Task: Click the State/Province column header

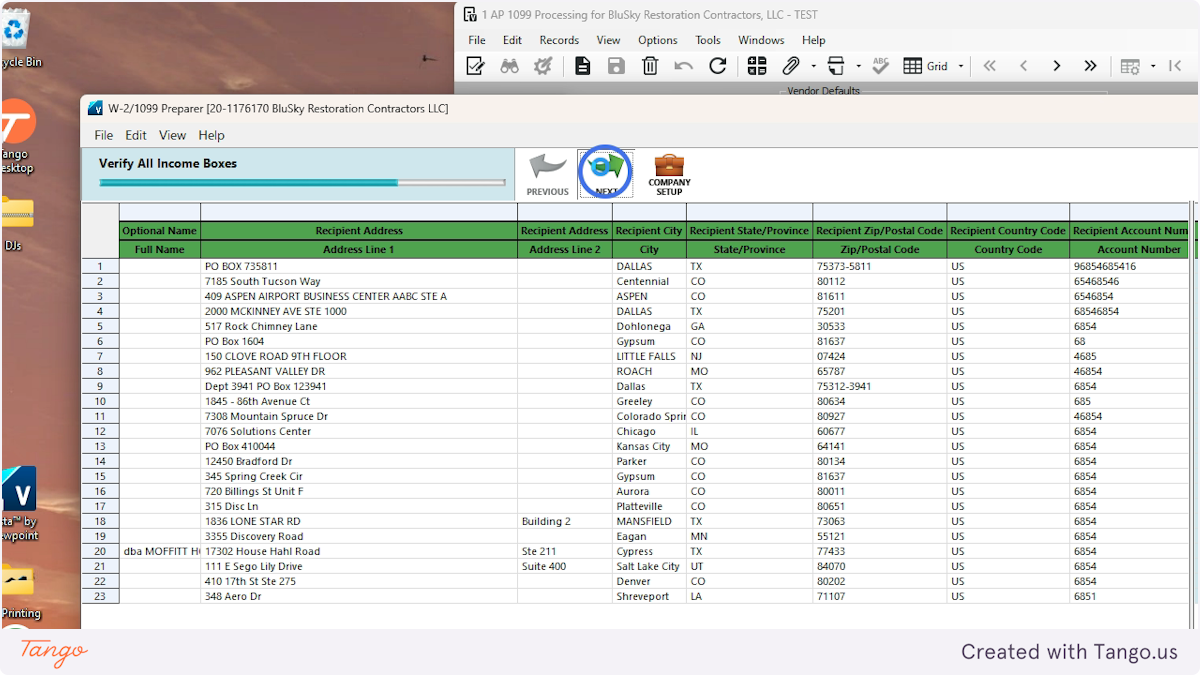Action: click(750, 250)
